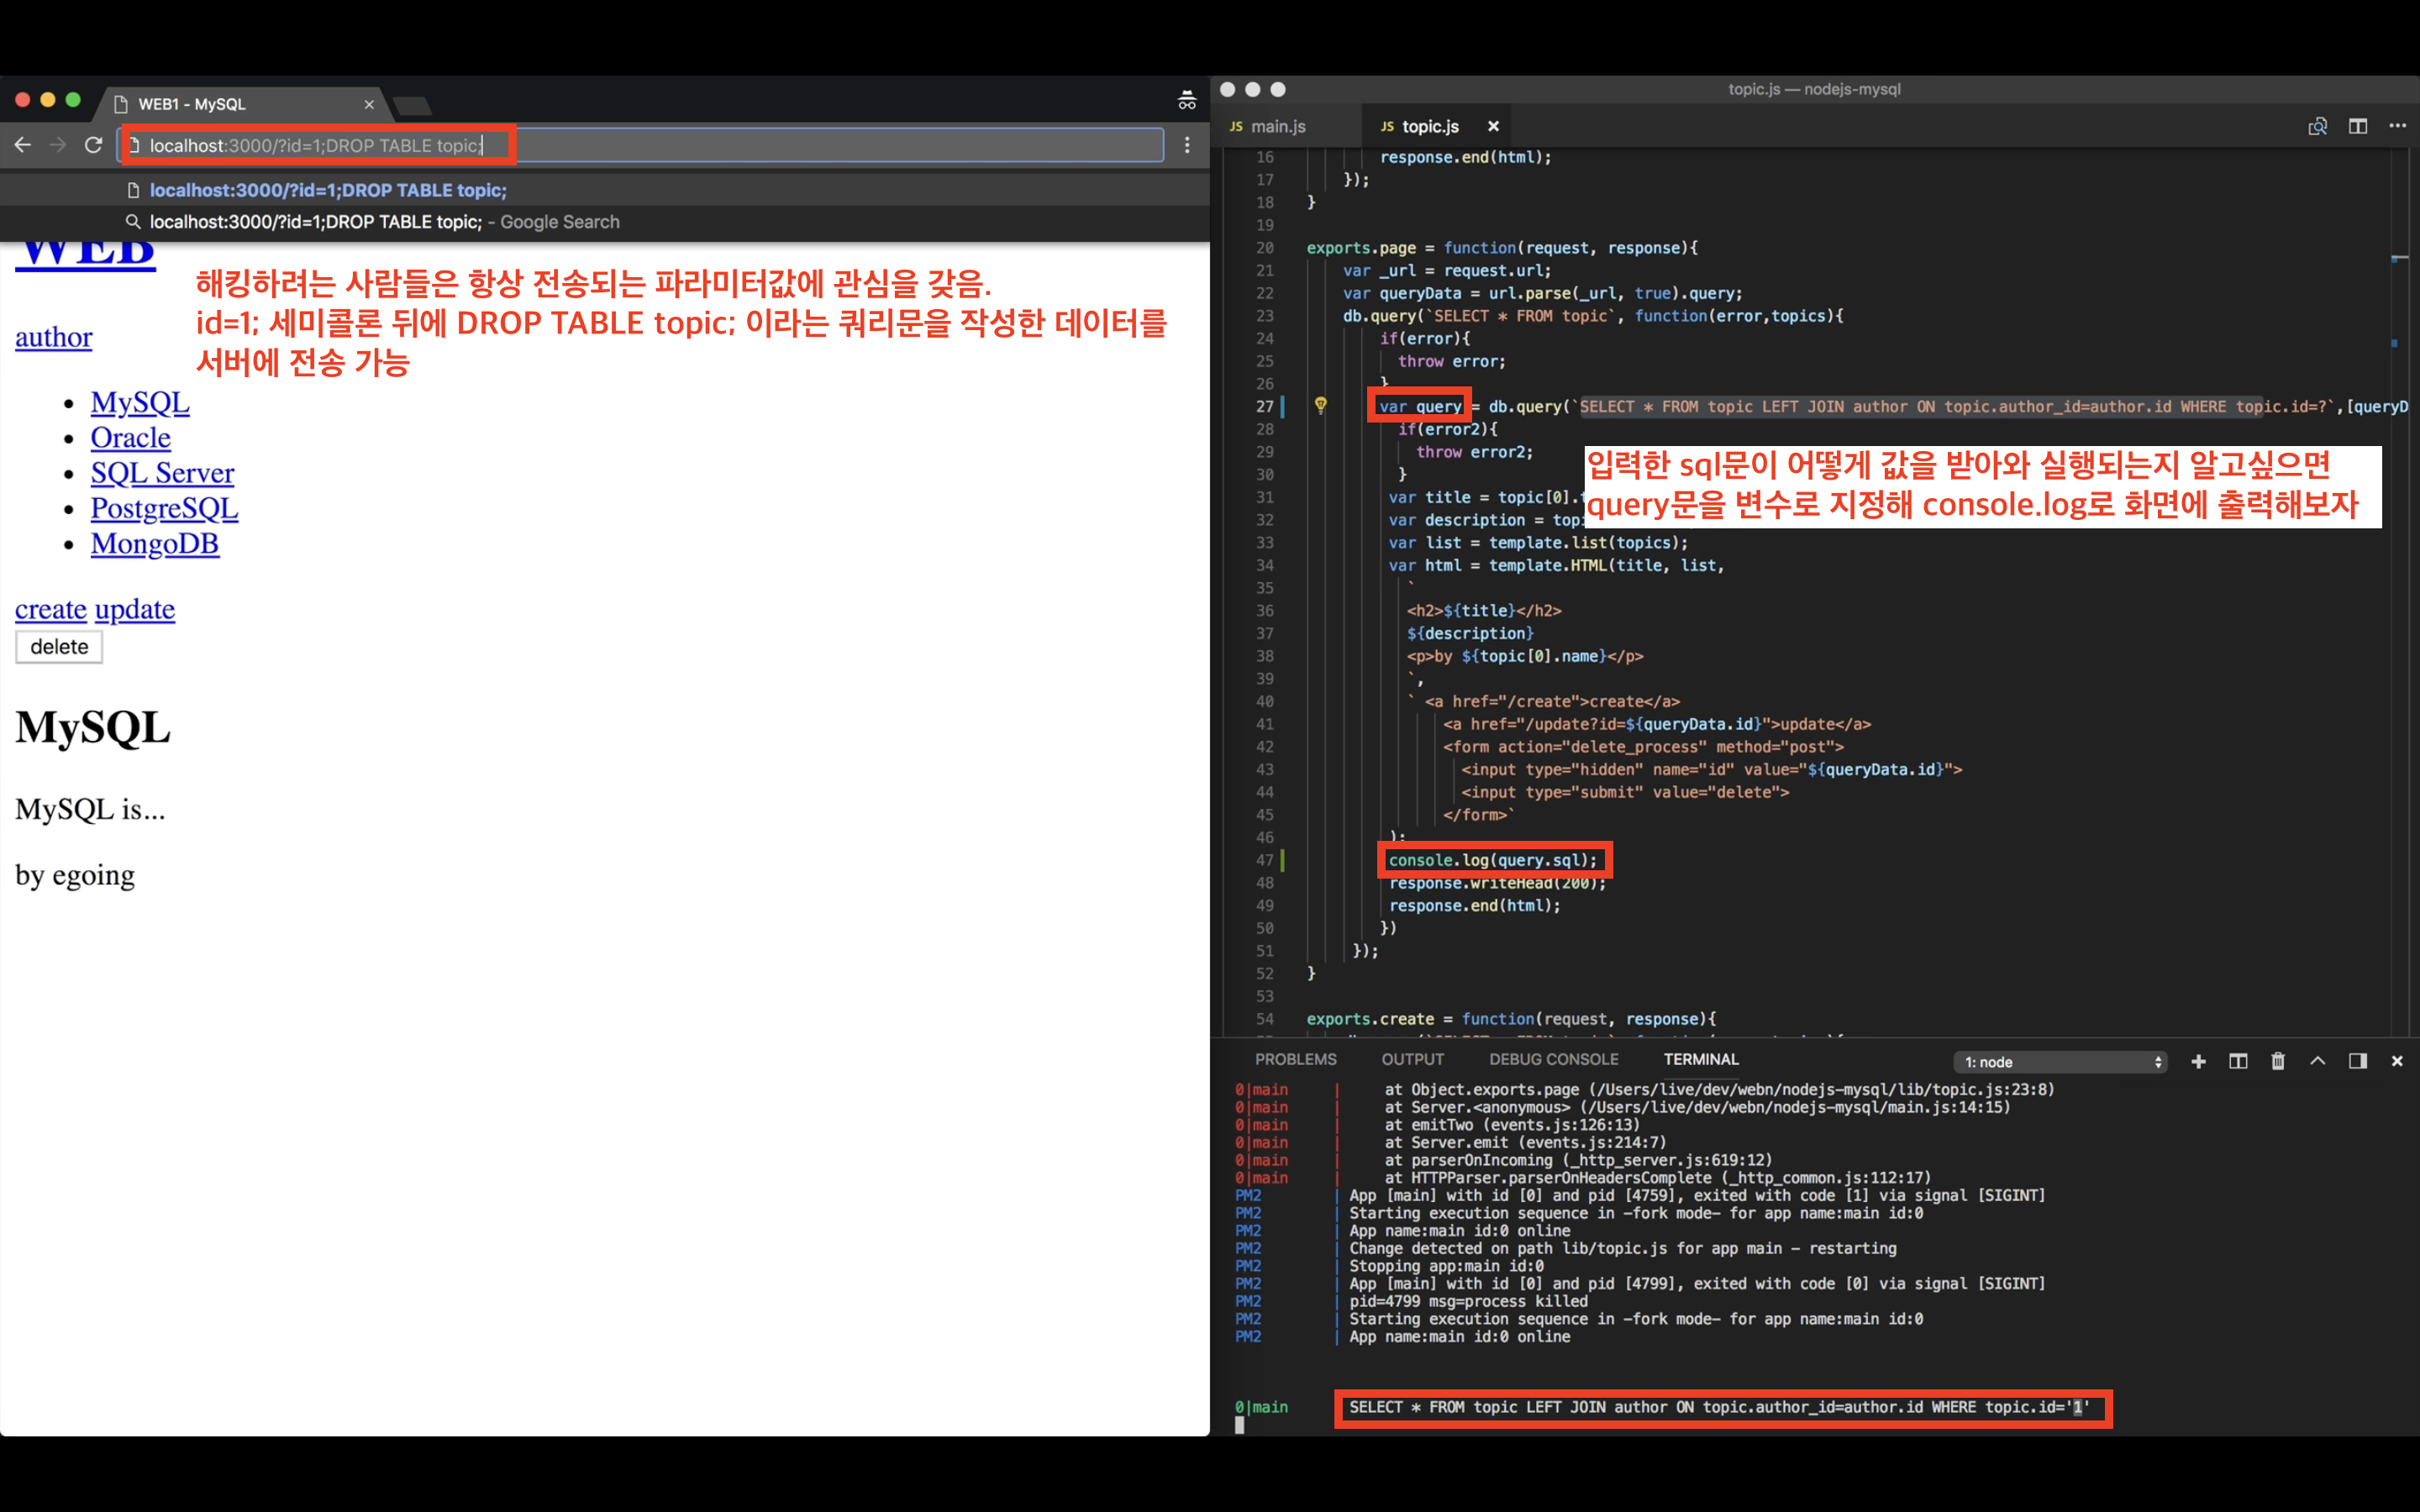The height and width of the screenshot is (1512, 2420).
Task: Select the first localhost URL suggestion
Action: 328,190
